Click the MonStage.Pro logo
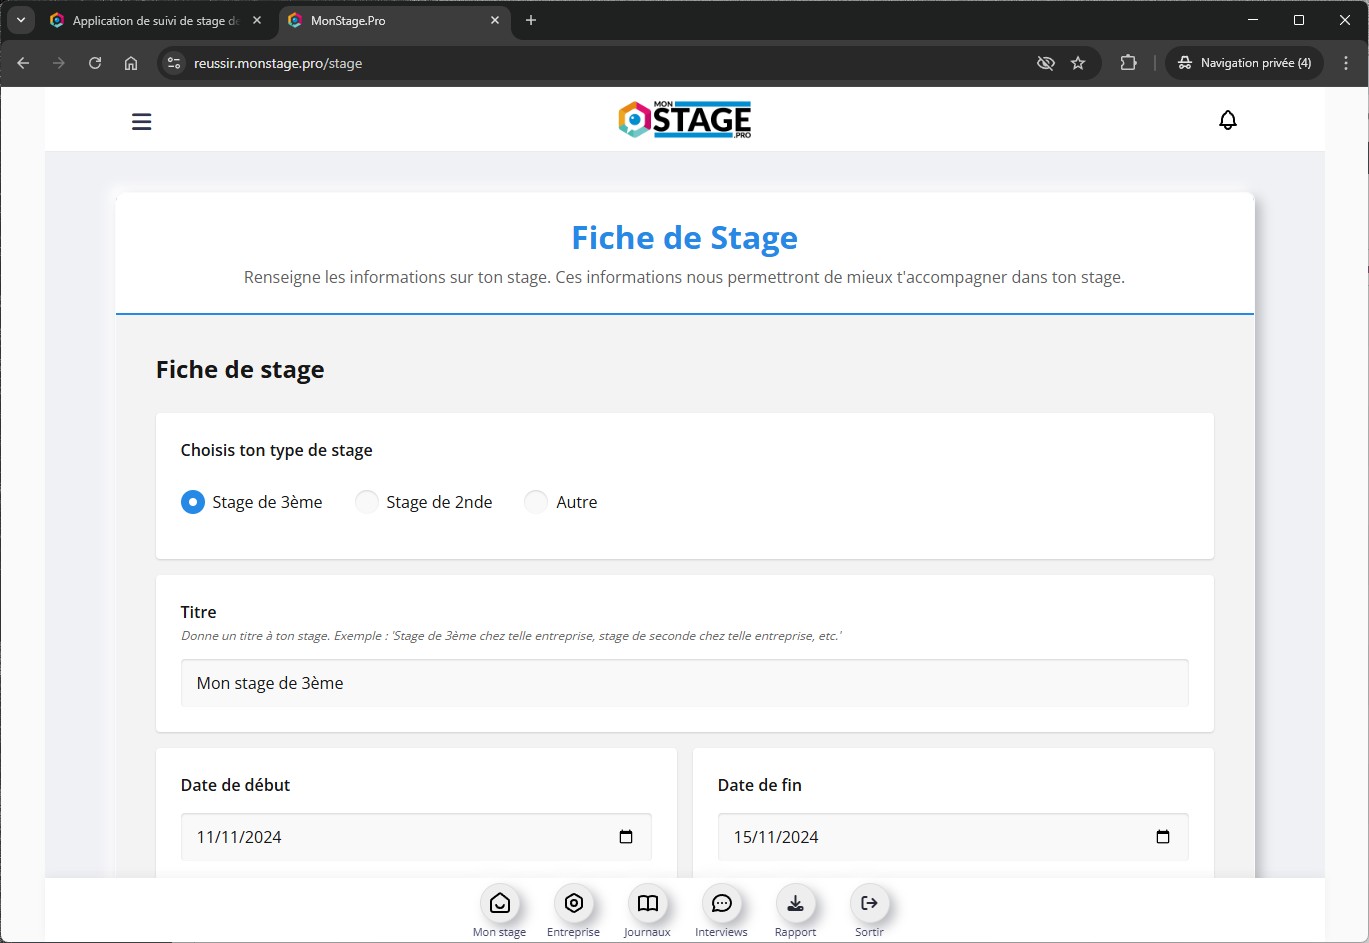This screenshot has height=943, width=1369. click(x=685, y=120)
